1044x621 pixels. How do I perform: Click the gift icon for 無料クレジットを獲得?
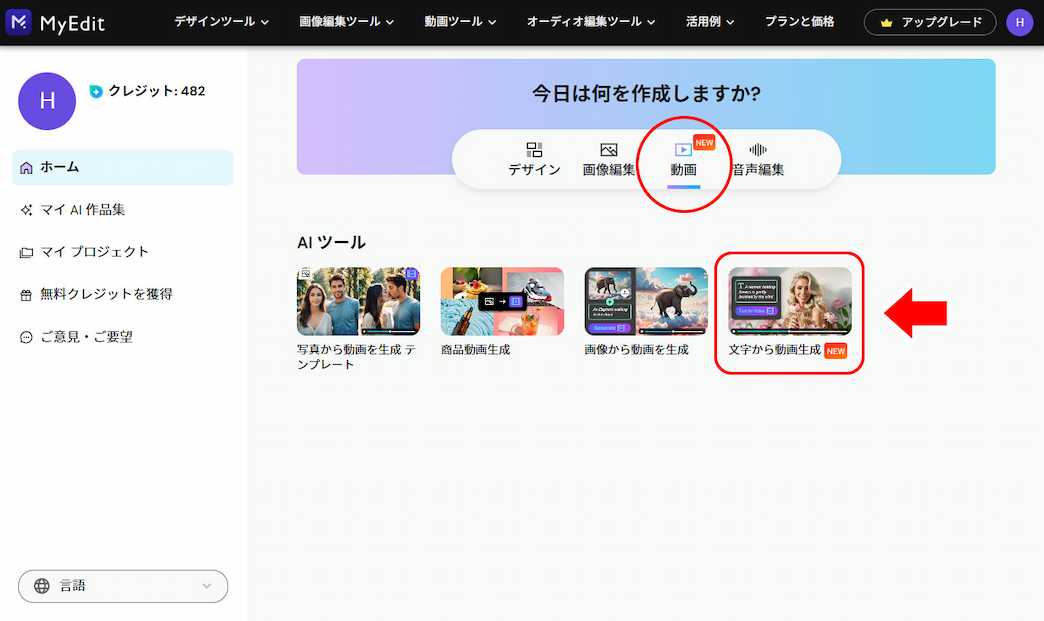point(26,295)
